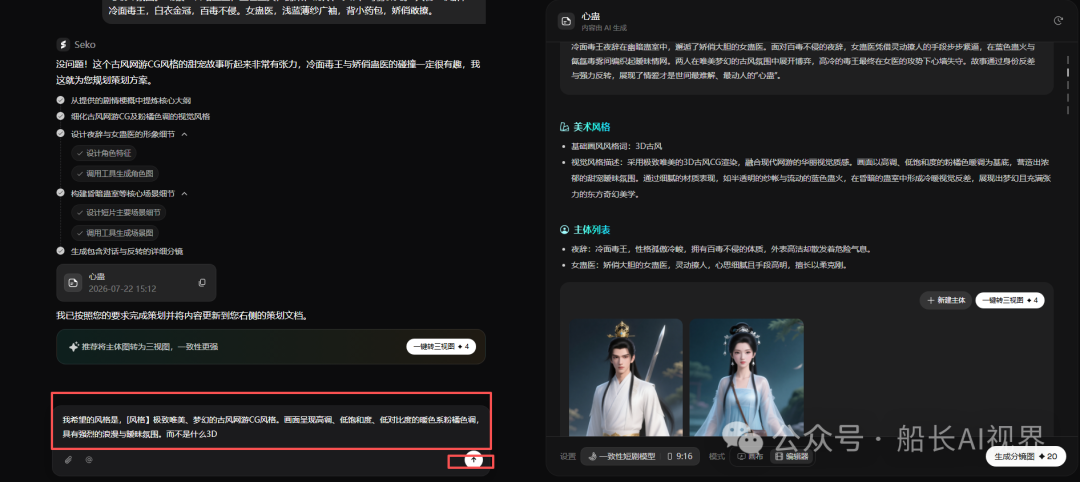
Task: Open history clock icon at panel top right
Action: 1058,21
